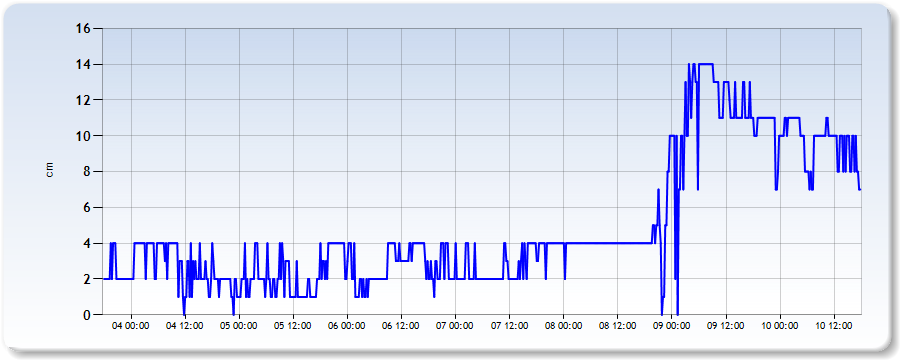Screen dimensions: 900x360
Task: Click the 8 value on y-axis
Action: click(x=86, y=172)
